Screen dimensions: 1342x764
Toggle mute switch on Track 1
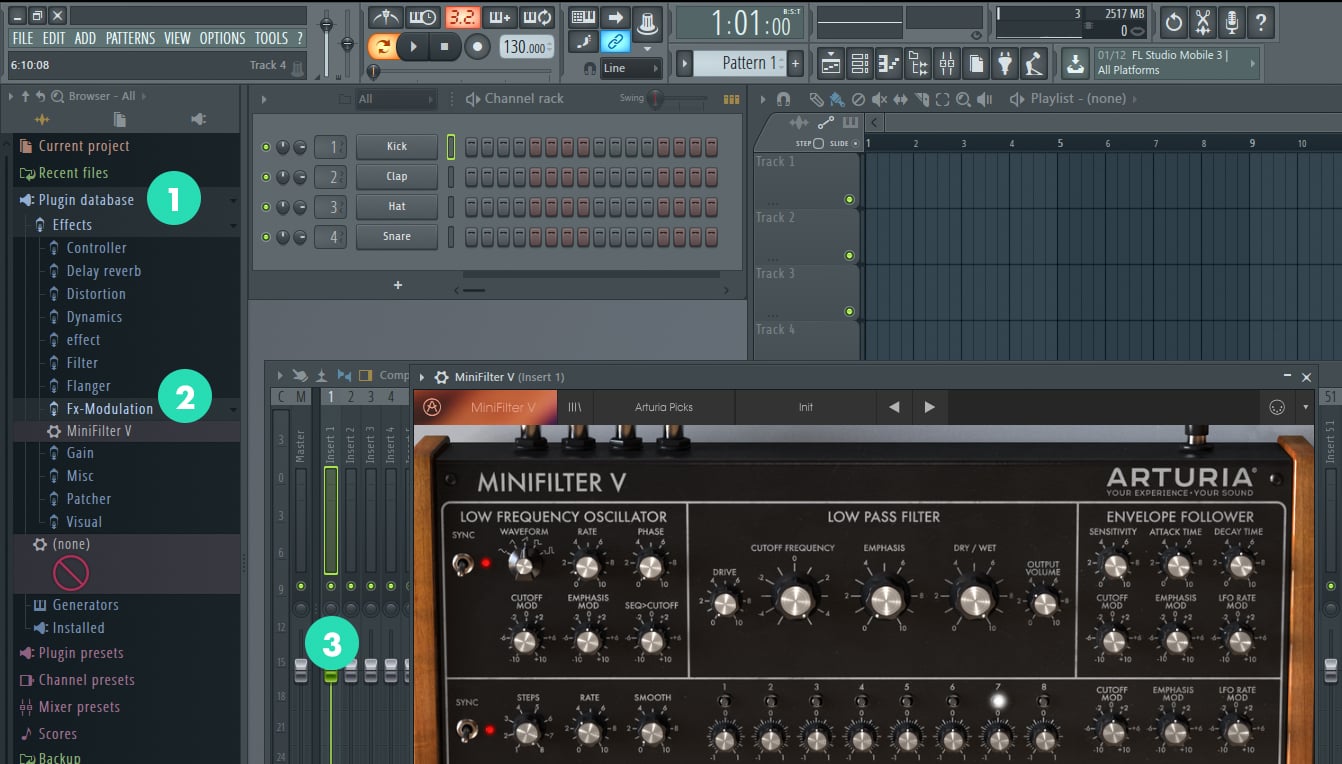point(850,199)
